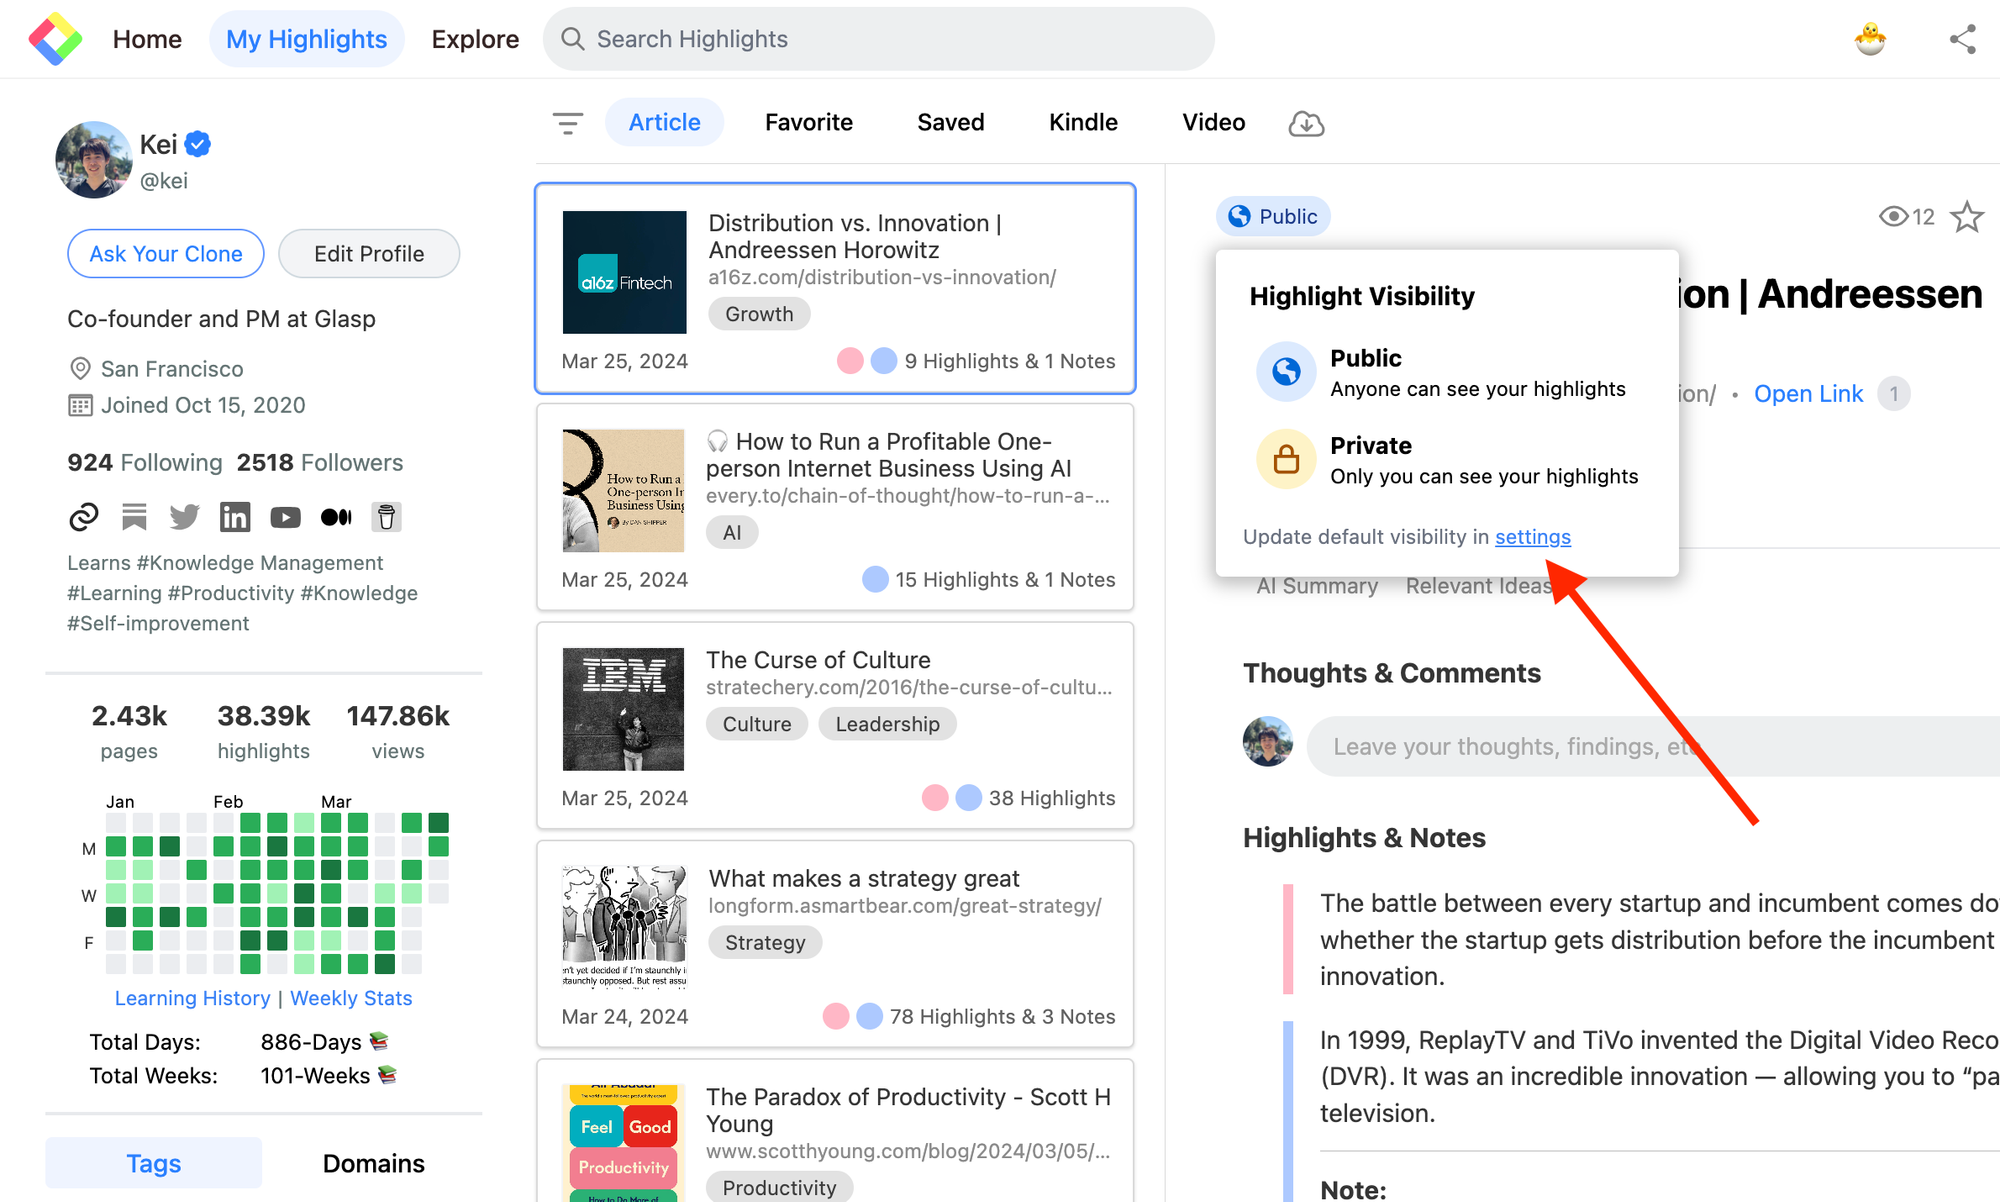The height and width of the screenshot is (1202, 2000).
Task: Switch to the Favorite tab
Action: click(x=810, y=121)
